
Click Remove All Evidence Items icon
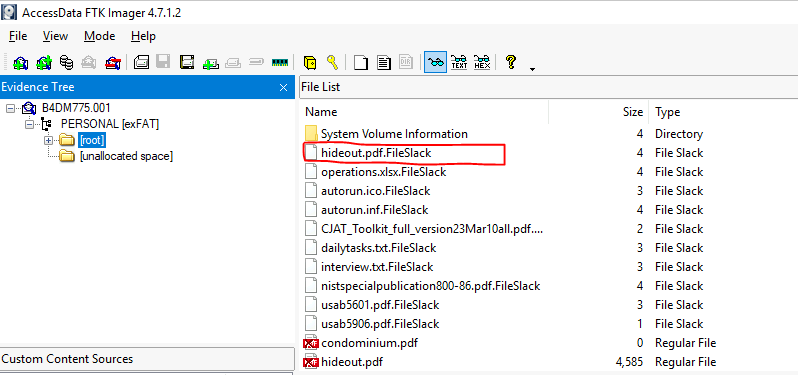pyautogui.click(x=113, y=63)
